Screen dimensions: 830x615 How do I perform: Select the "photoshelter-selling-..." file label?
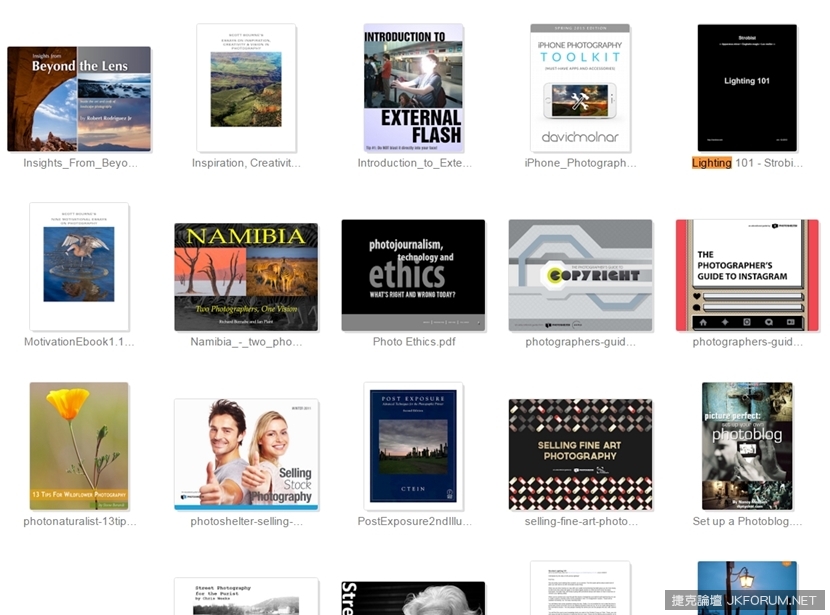(x=247, y=521)
